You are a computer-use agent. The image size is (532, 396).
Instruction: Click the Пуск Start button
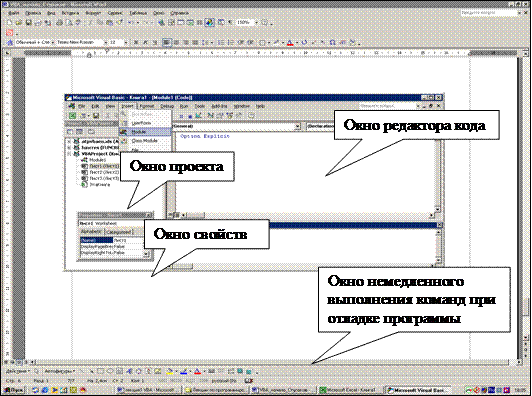pyautogui.click(x=13, y=390)
